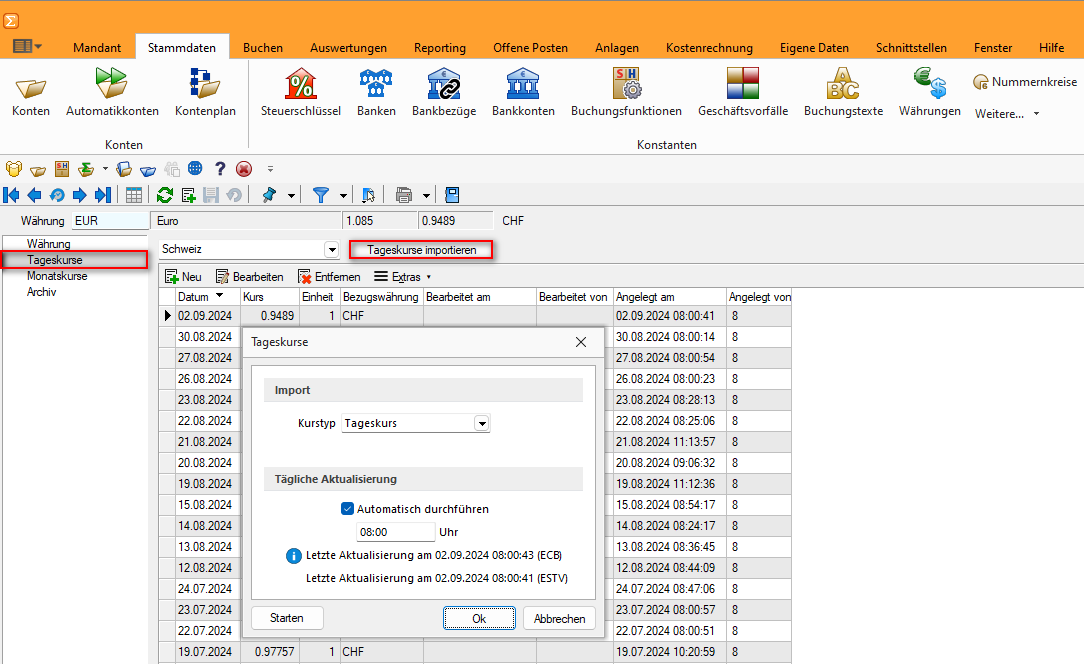Open the Reporting tab
Image resolution: width=1084 pixels, height=664 pixels.
point(440,48)
